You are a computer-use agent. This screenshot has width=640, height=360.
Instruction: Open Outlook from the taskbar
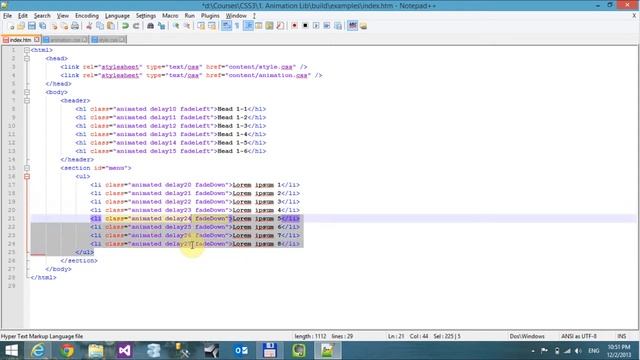(x=241, y=351)
